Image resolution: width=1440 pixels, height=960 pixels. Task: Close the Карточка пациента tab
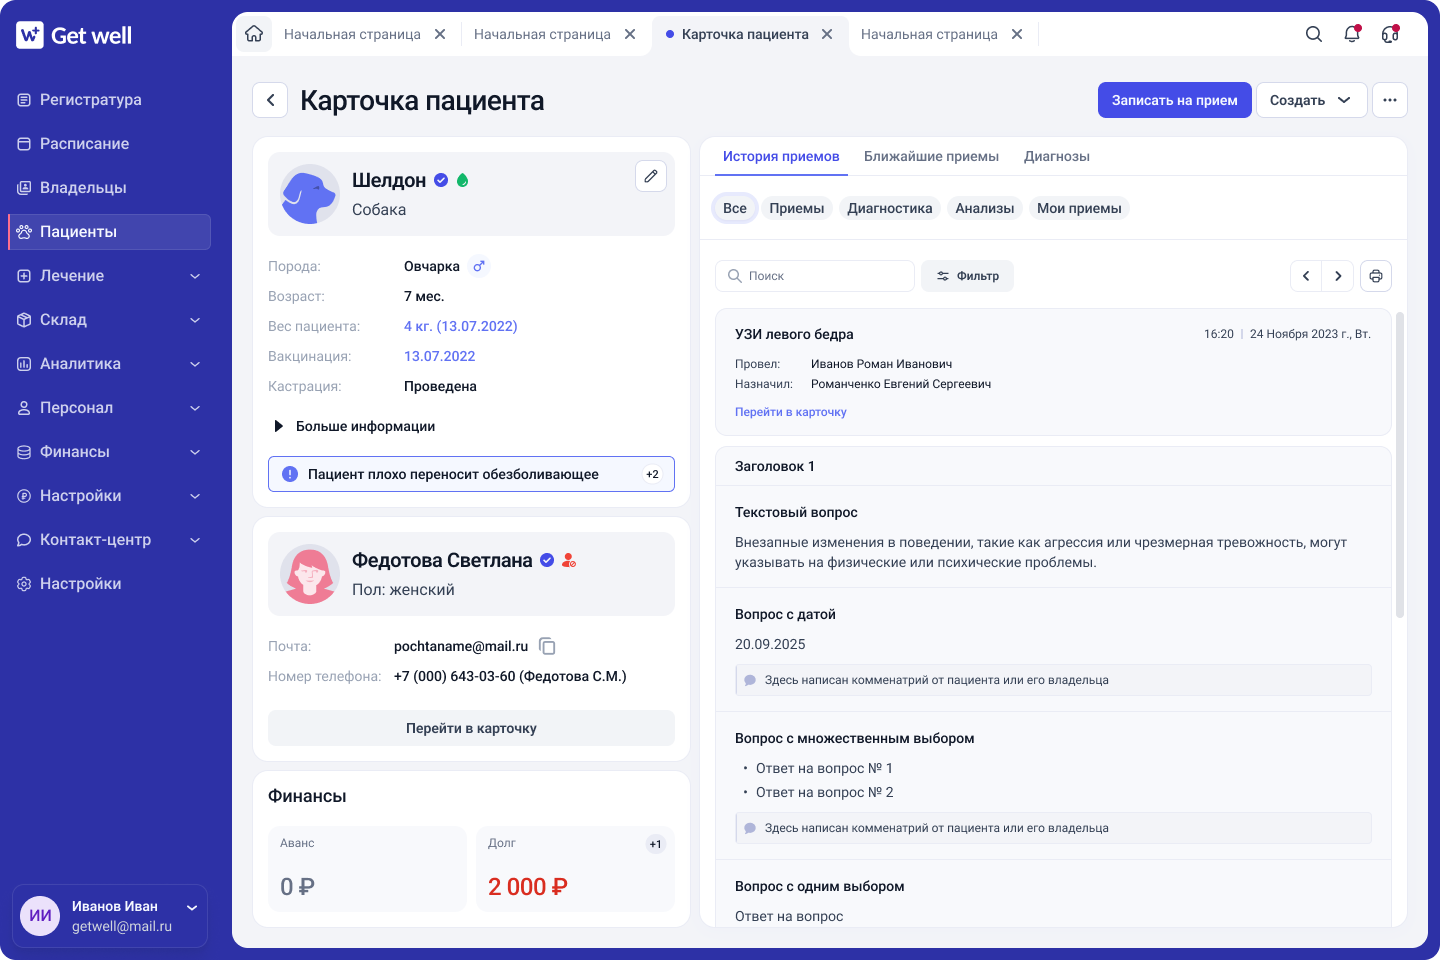[827, 34]
